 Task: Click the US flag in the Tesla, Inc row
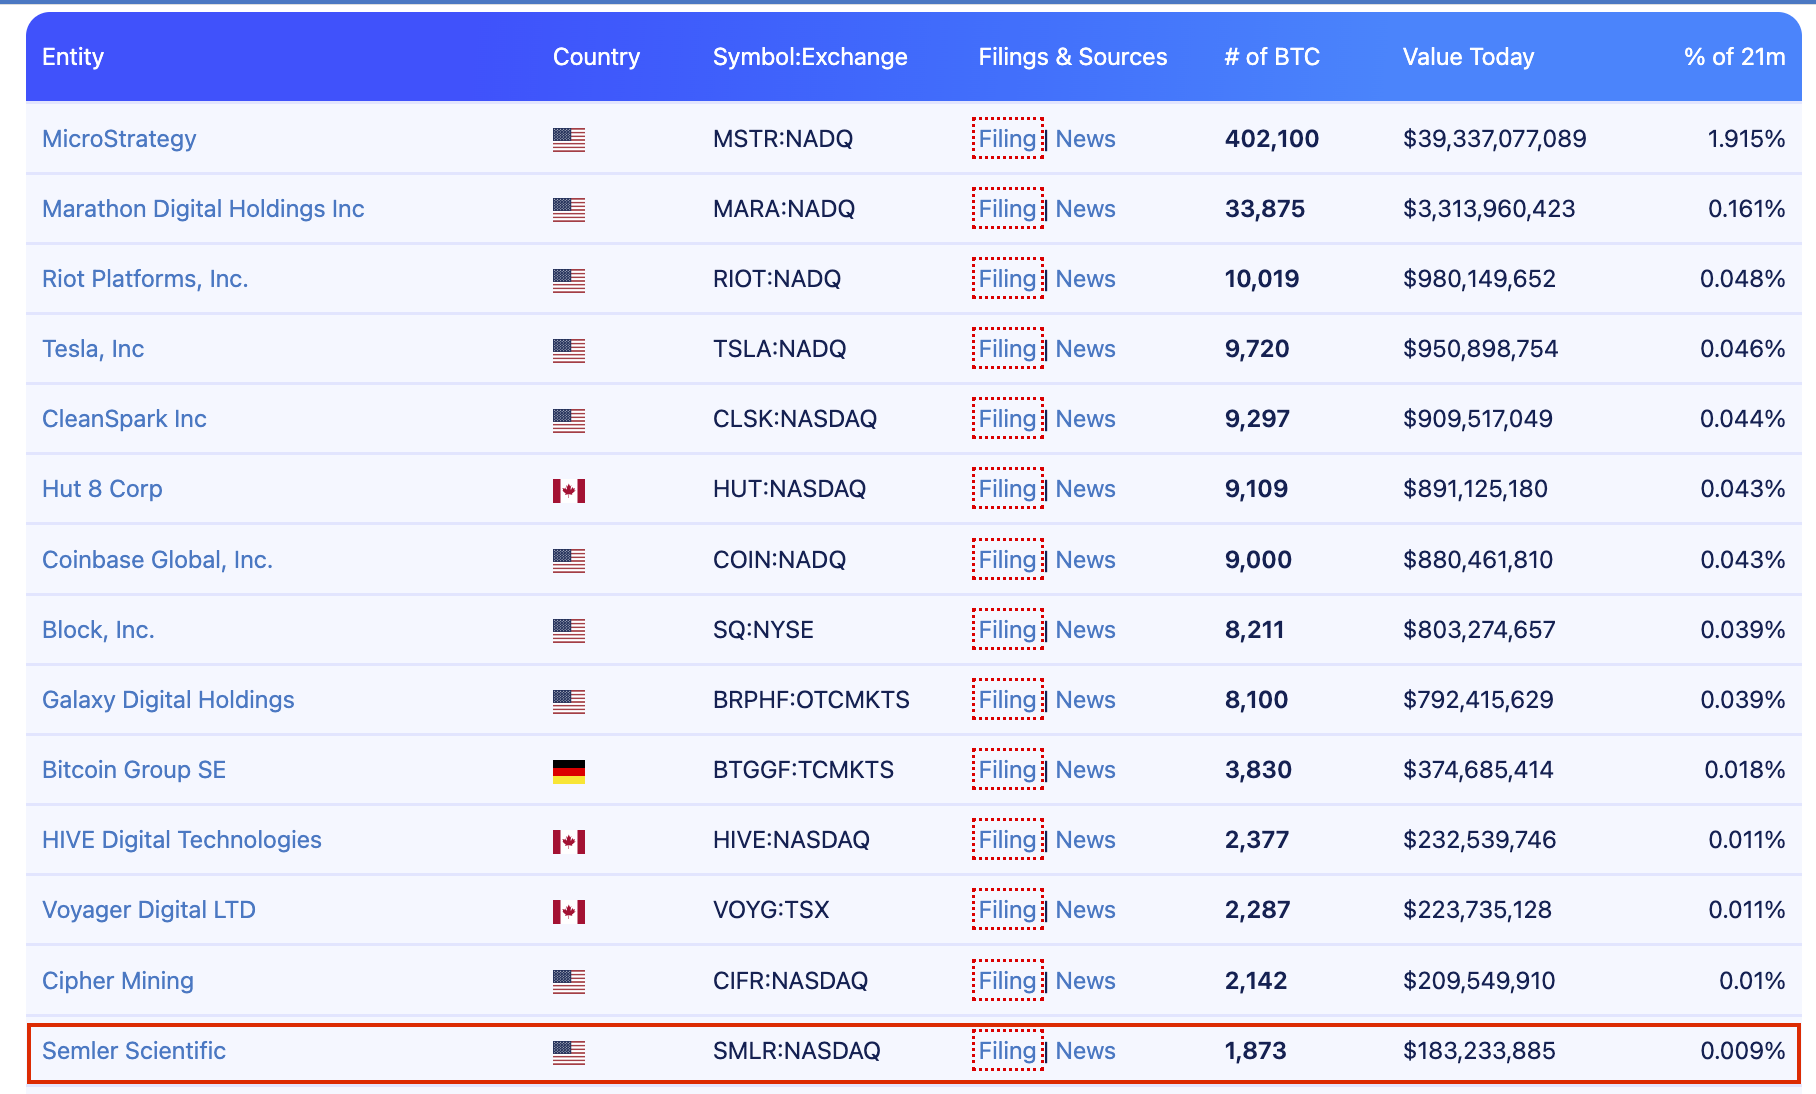569,350
